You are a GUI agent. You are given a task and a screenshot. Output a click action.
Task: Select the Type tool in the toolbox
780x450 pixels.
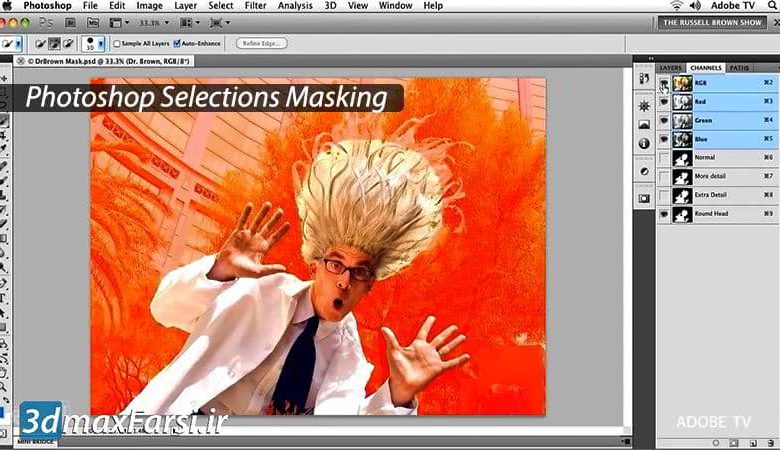3,298
